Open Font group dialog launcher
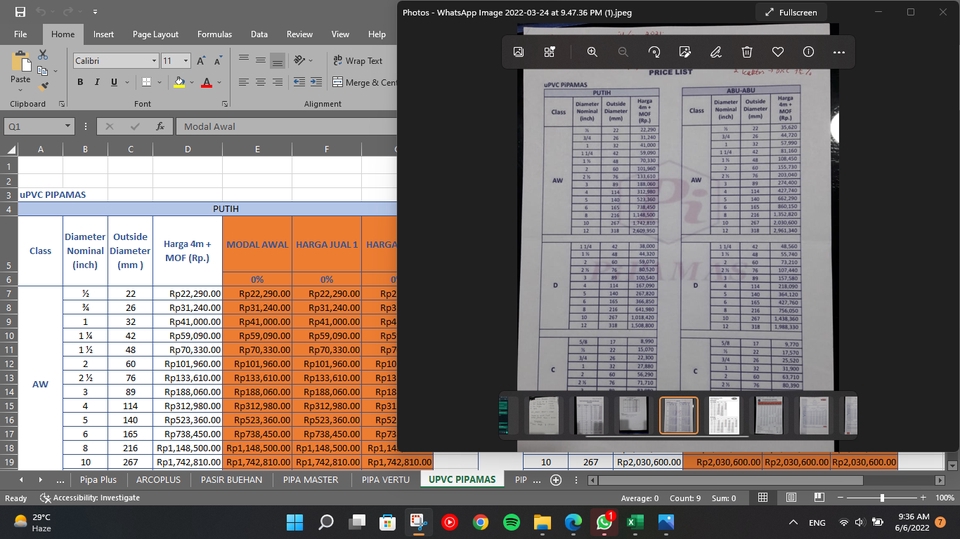 click(x=225, y=104)
